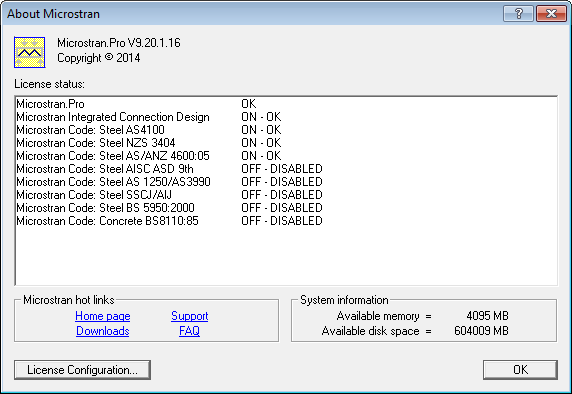The width and height of the screenshot is (572, 394).
Task: Click the Available memory value 4095 MB
Action: pyautogui.click(x=487, y=316)
